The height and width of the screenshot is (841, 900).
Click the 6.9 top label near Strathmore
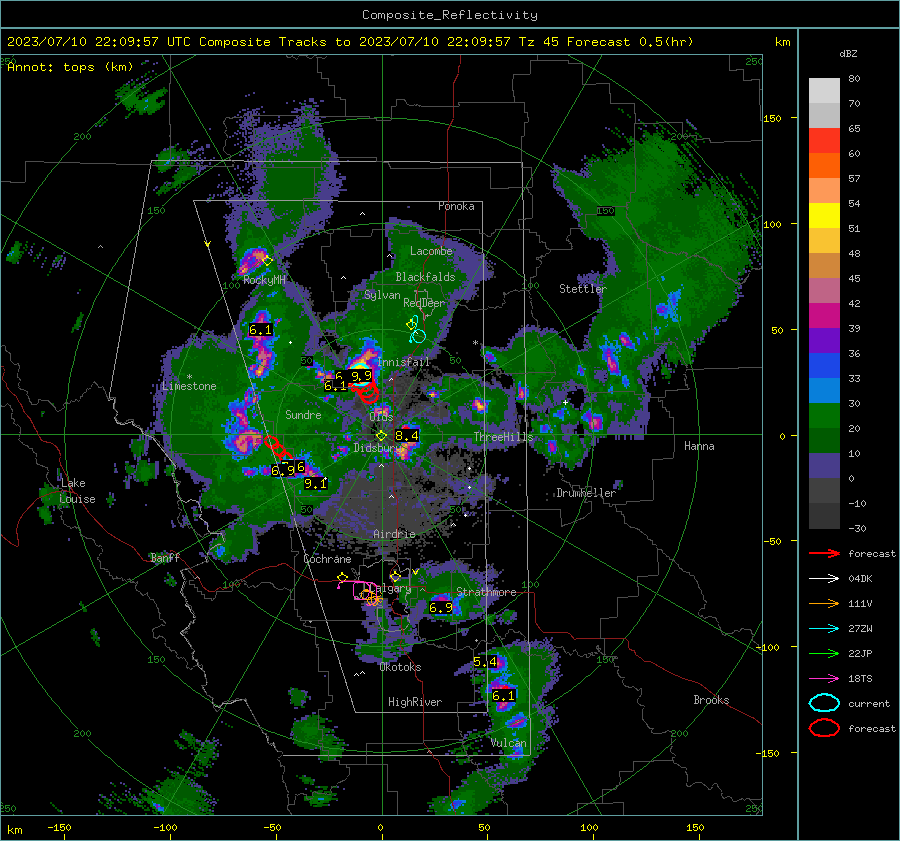[441, 608]
